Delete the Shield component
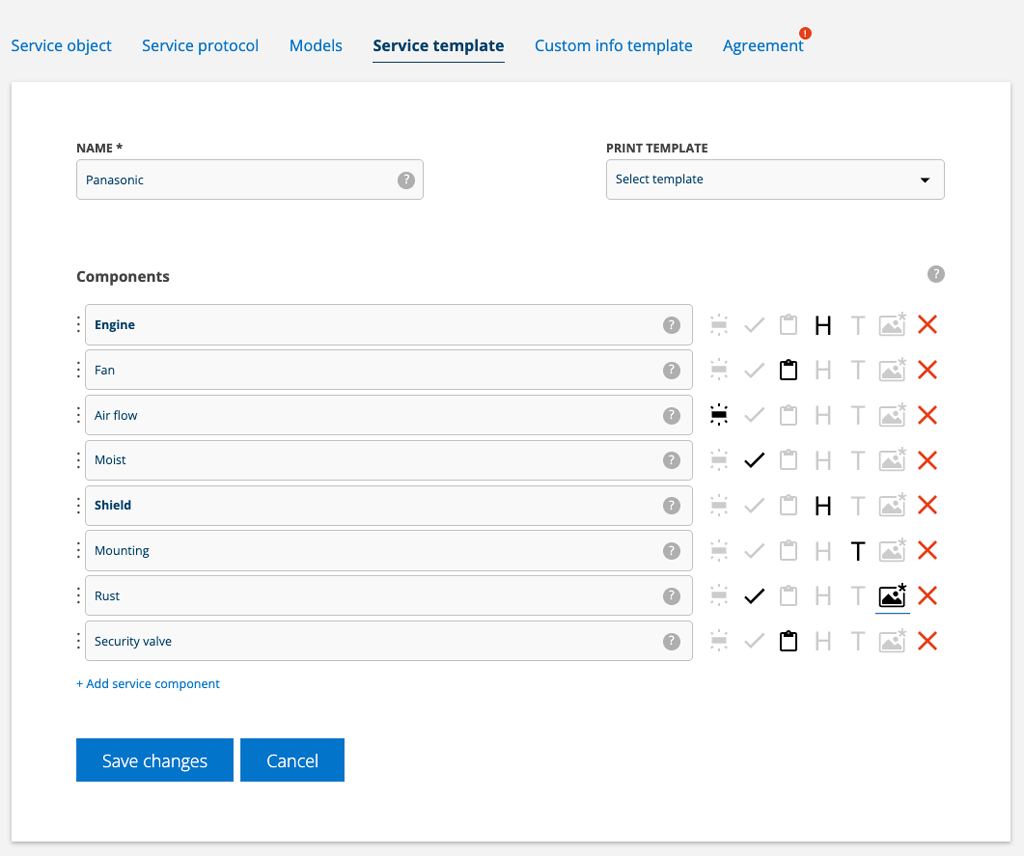The width and height of the screenshot is (1024, 856). point(927,505)
